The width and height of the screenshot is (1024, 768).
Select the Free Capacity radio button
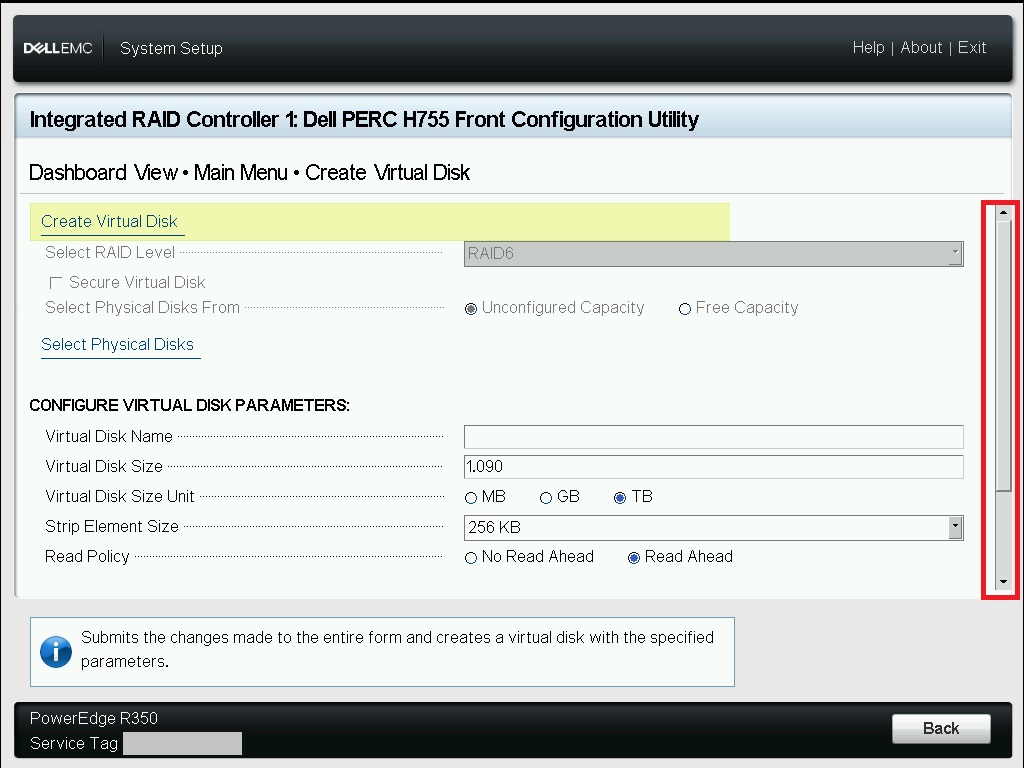[x=684, y=309]
